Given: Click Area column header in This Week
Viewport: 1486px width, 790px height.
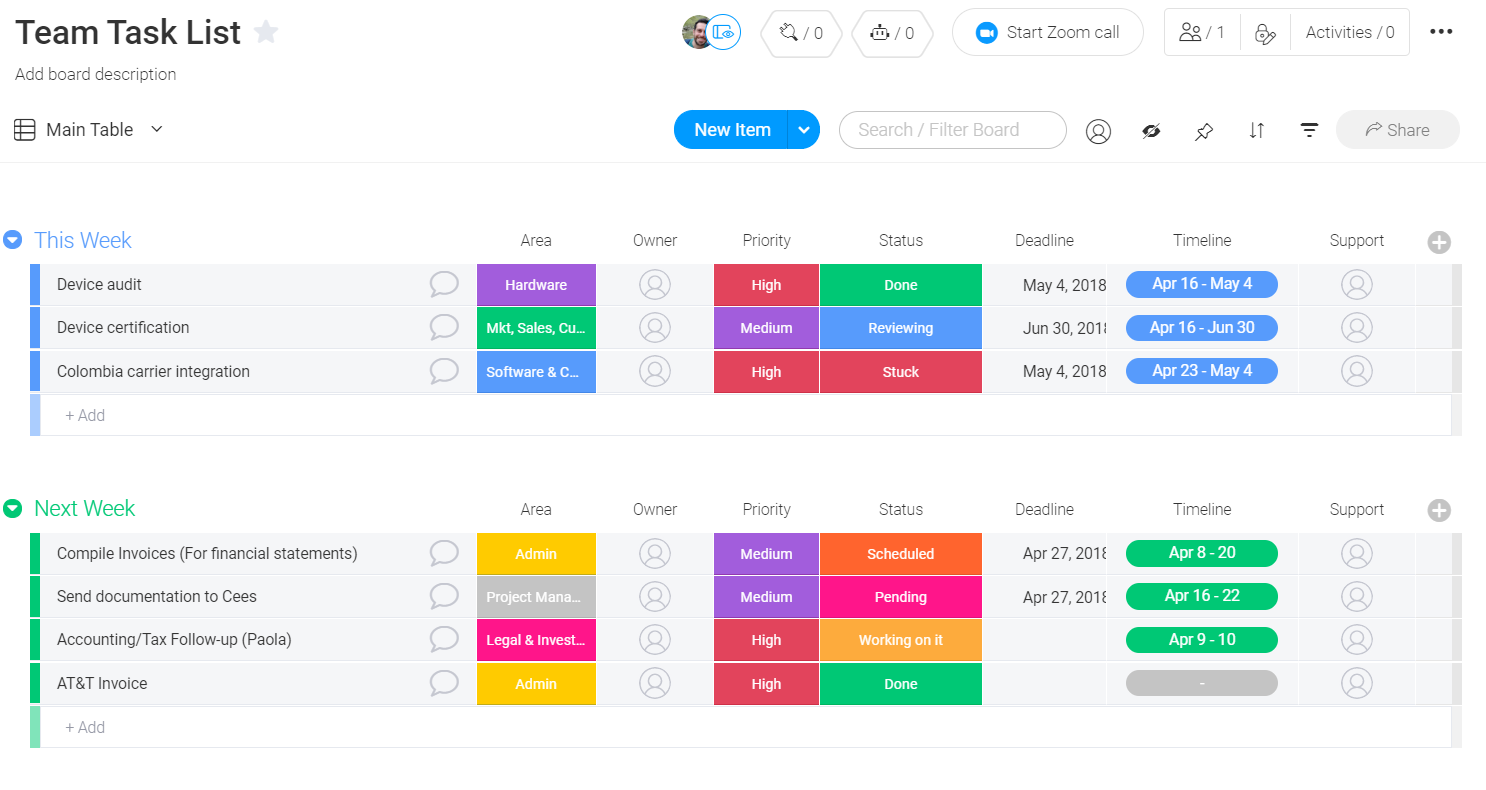Looking at the screenshot, I should [536, 241].
